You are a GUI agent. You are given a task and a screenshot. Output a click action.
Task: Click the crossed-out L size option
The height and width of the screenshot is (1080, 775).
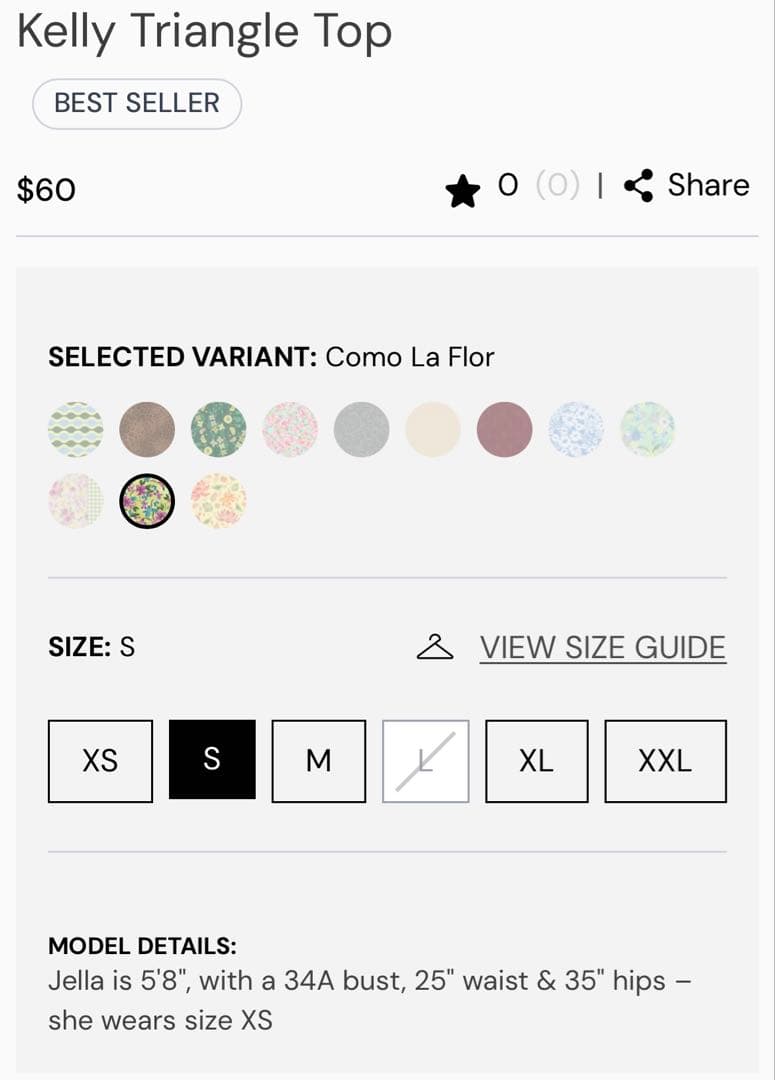[426, 761]
